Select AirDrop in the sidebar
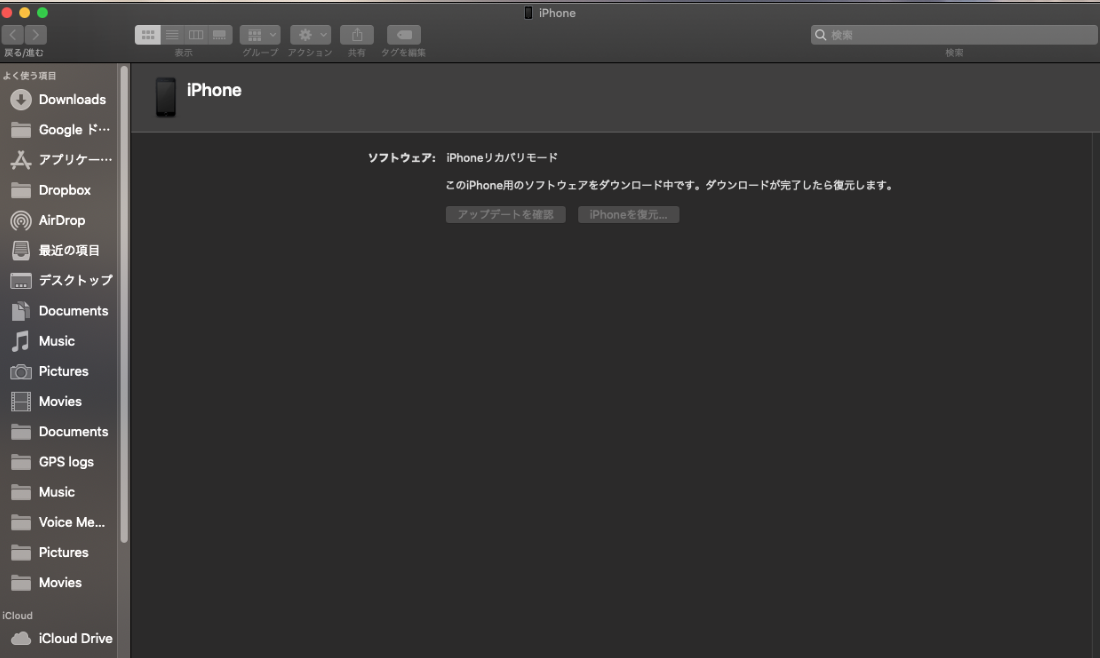The height and width of the screenshot is (658, 1100). 59,220
